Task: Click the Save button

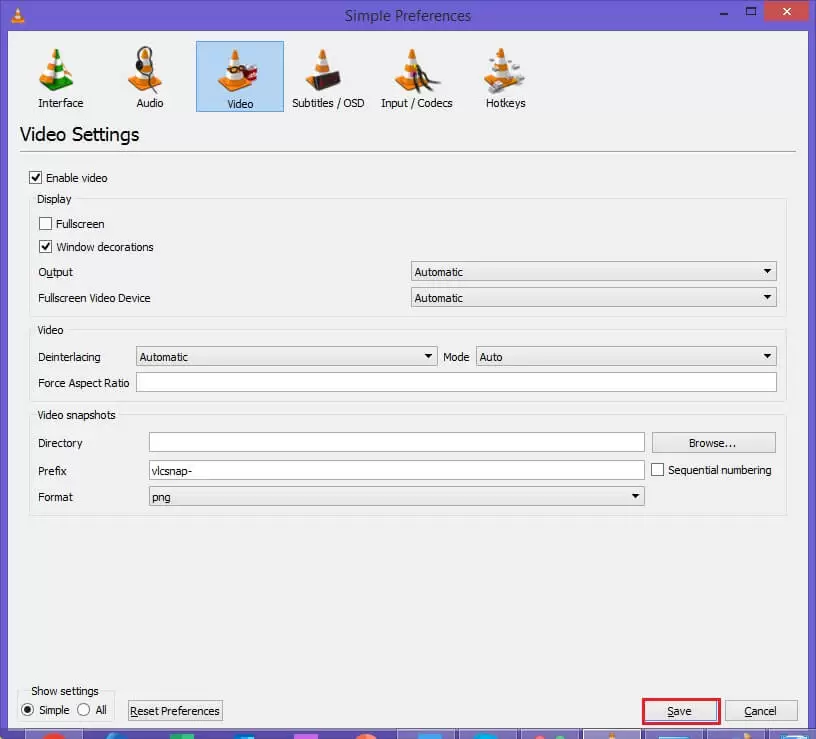Action: (681, 711)
